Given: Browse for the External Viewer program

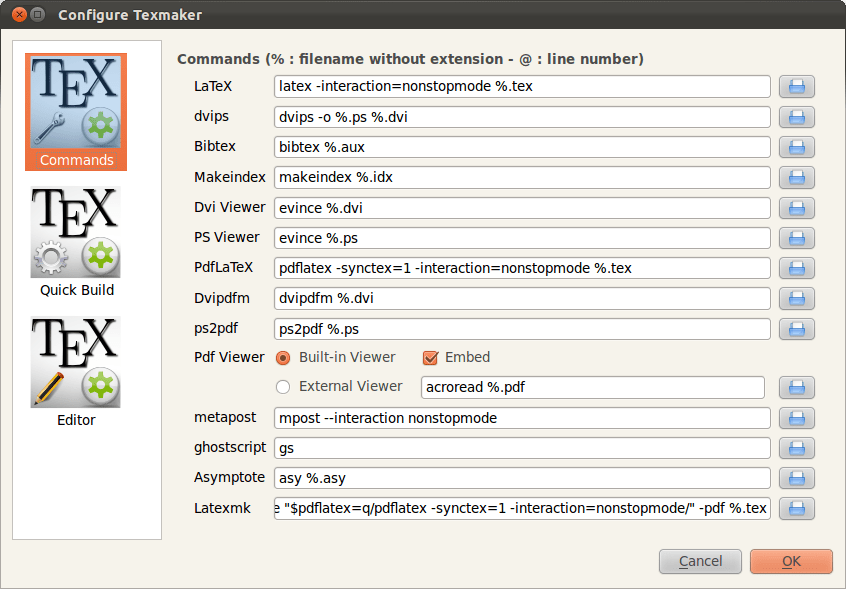Looking at the screenshot, I should pos(797,388).
